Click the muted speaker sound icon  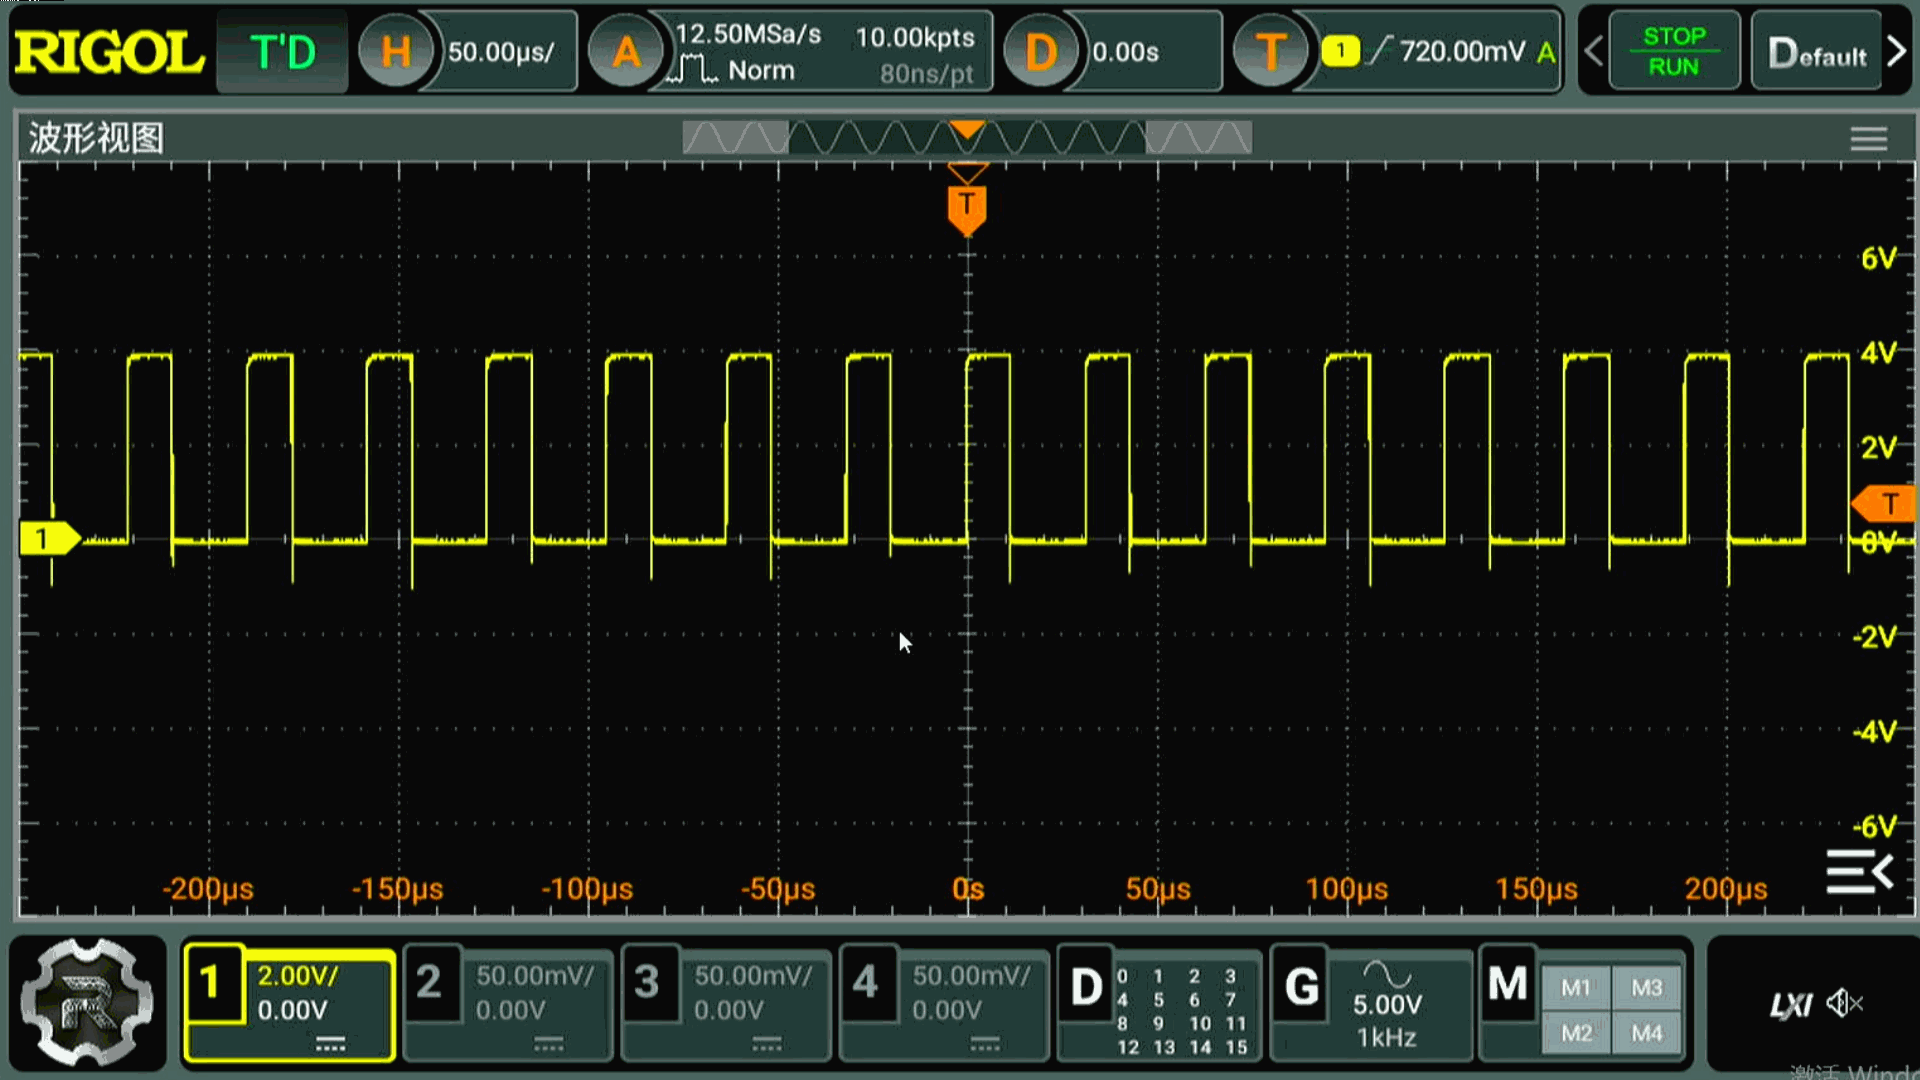pos(1843,1003)
